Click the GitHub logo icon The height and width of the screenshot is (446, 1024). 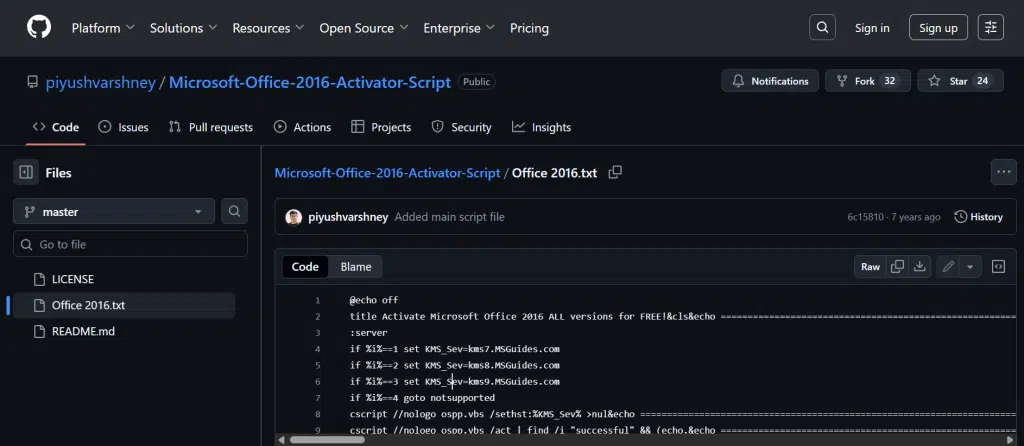(38, 28)
